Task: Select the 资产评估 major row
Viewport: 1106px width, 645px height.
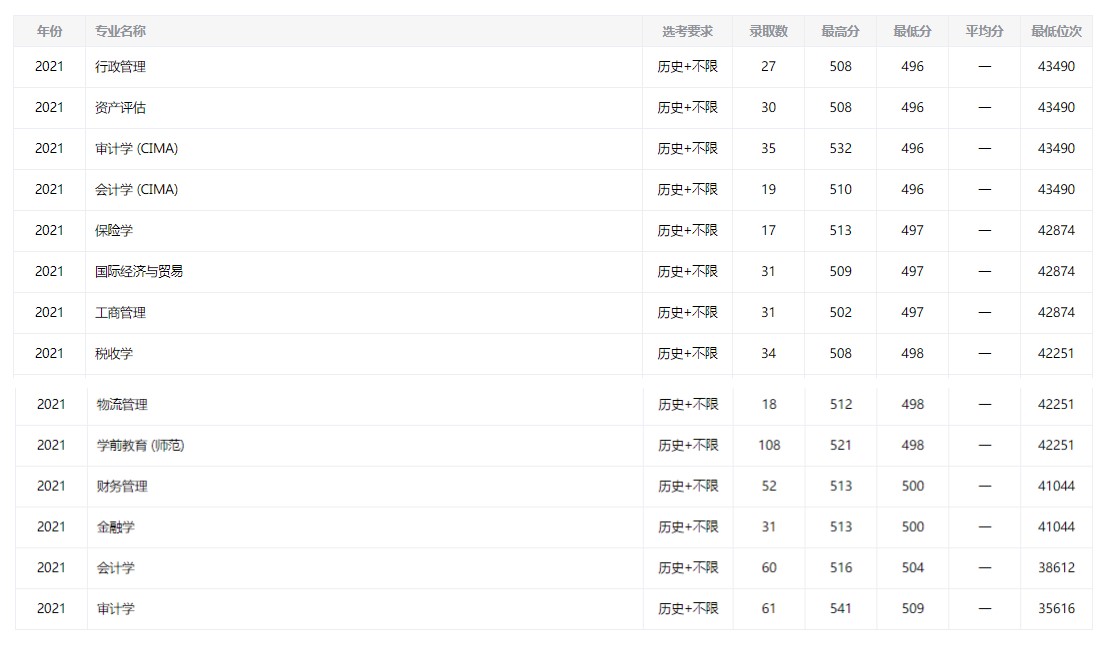Action: (x=120, y=108)
